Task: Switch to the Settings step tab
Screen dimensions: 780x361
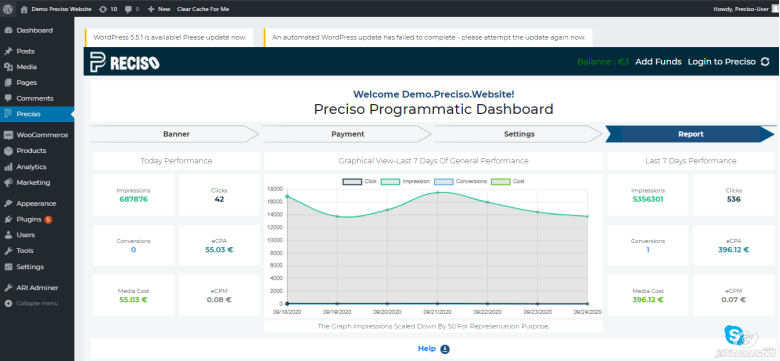Action: 519,134
